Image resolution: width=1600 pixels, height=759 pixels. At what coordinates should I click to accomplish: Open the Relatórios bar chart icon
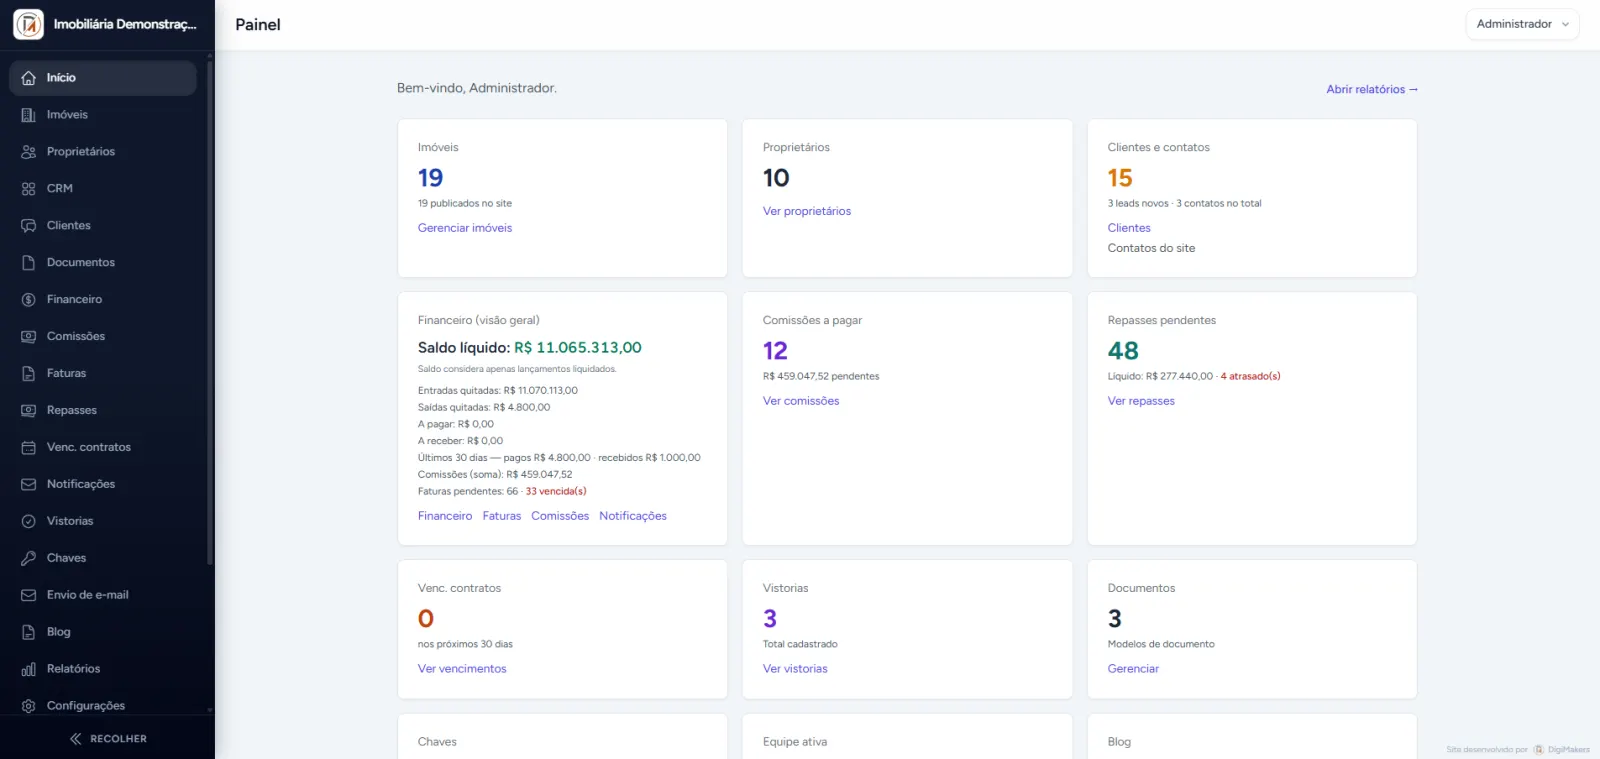coord(28,669)
